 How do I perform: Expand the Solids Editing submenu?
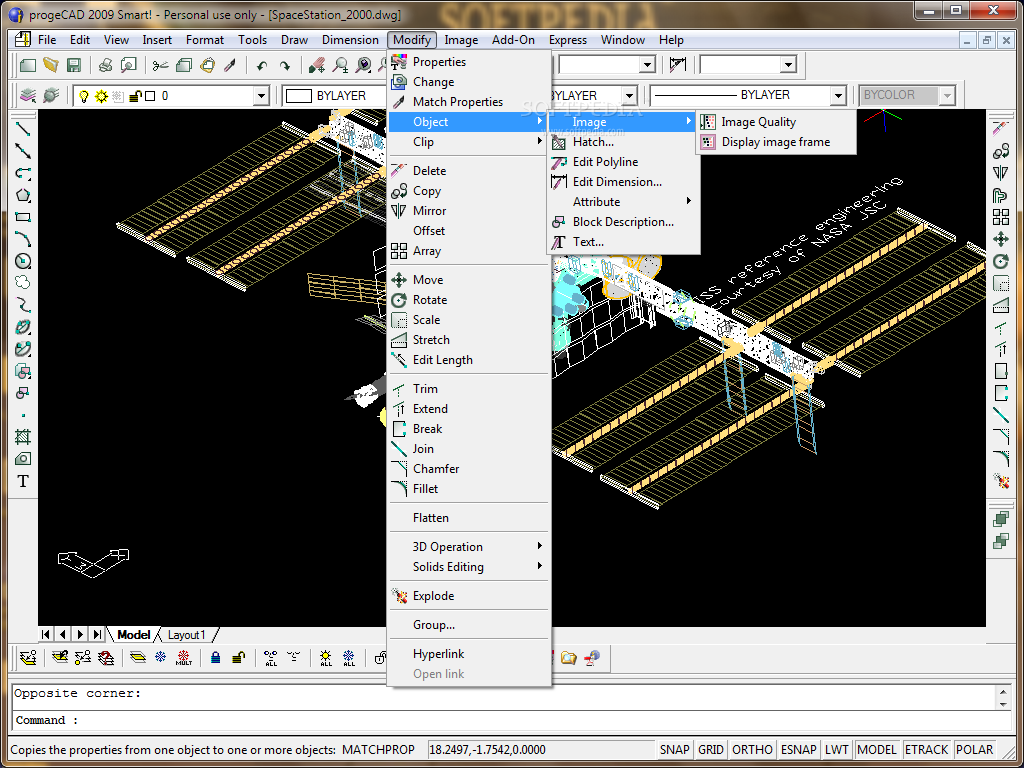point(469,567)
